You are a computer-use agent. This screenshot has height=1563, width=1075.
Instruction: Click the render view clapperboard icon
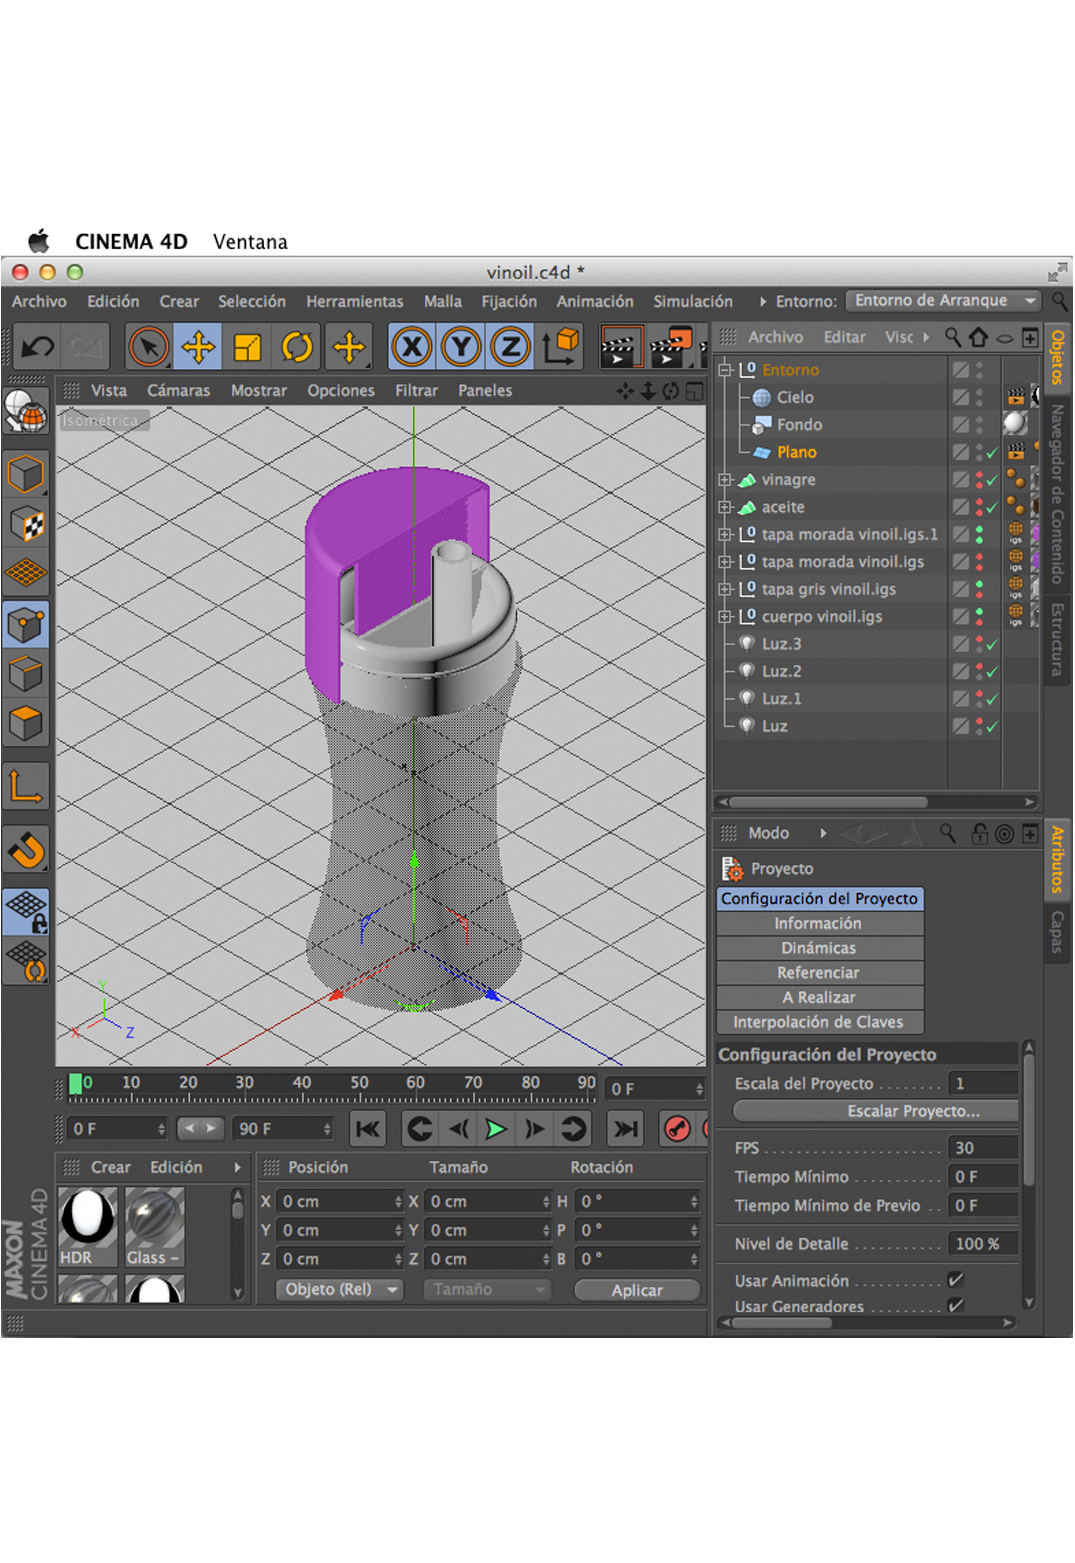coord(620,348)
